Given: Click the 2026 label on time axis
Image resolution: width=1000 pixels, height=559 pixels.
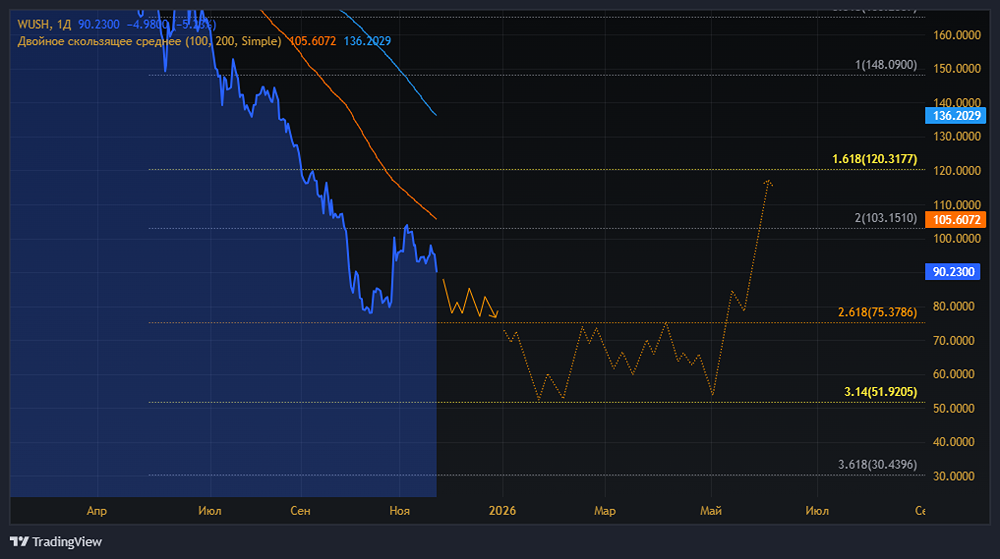Looking at the screenshot, I should pos(502,511).
